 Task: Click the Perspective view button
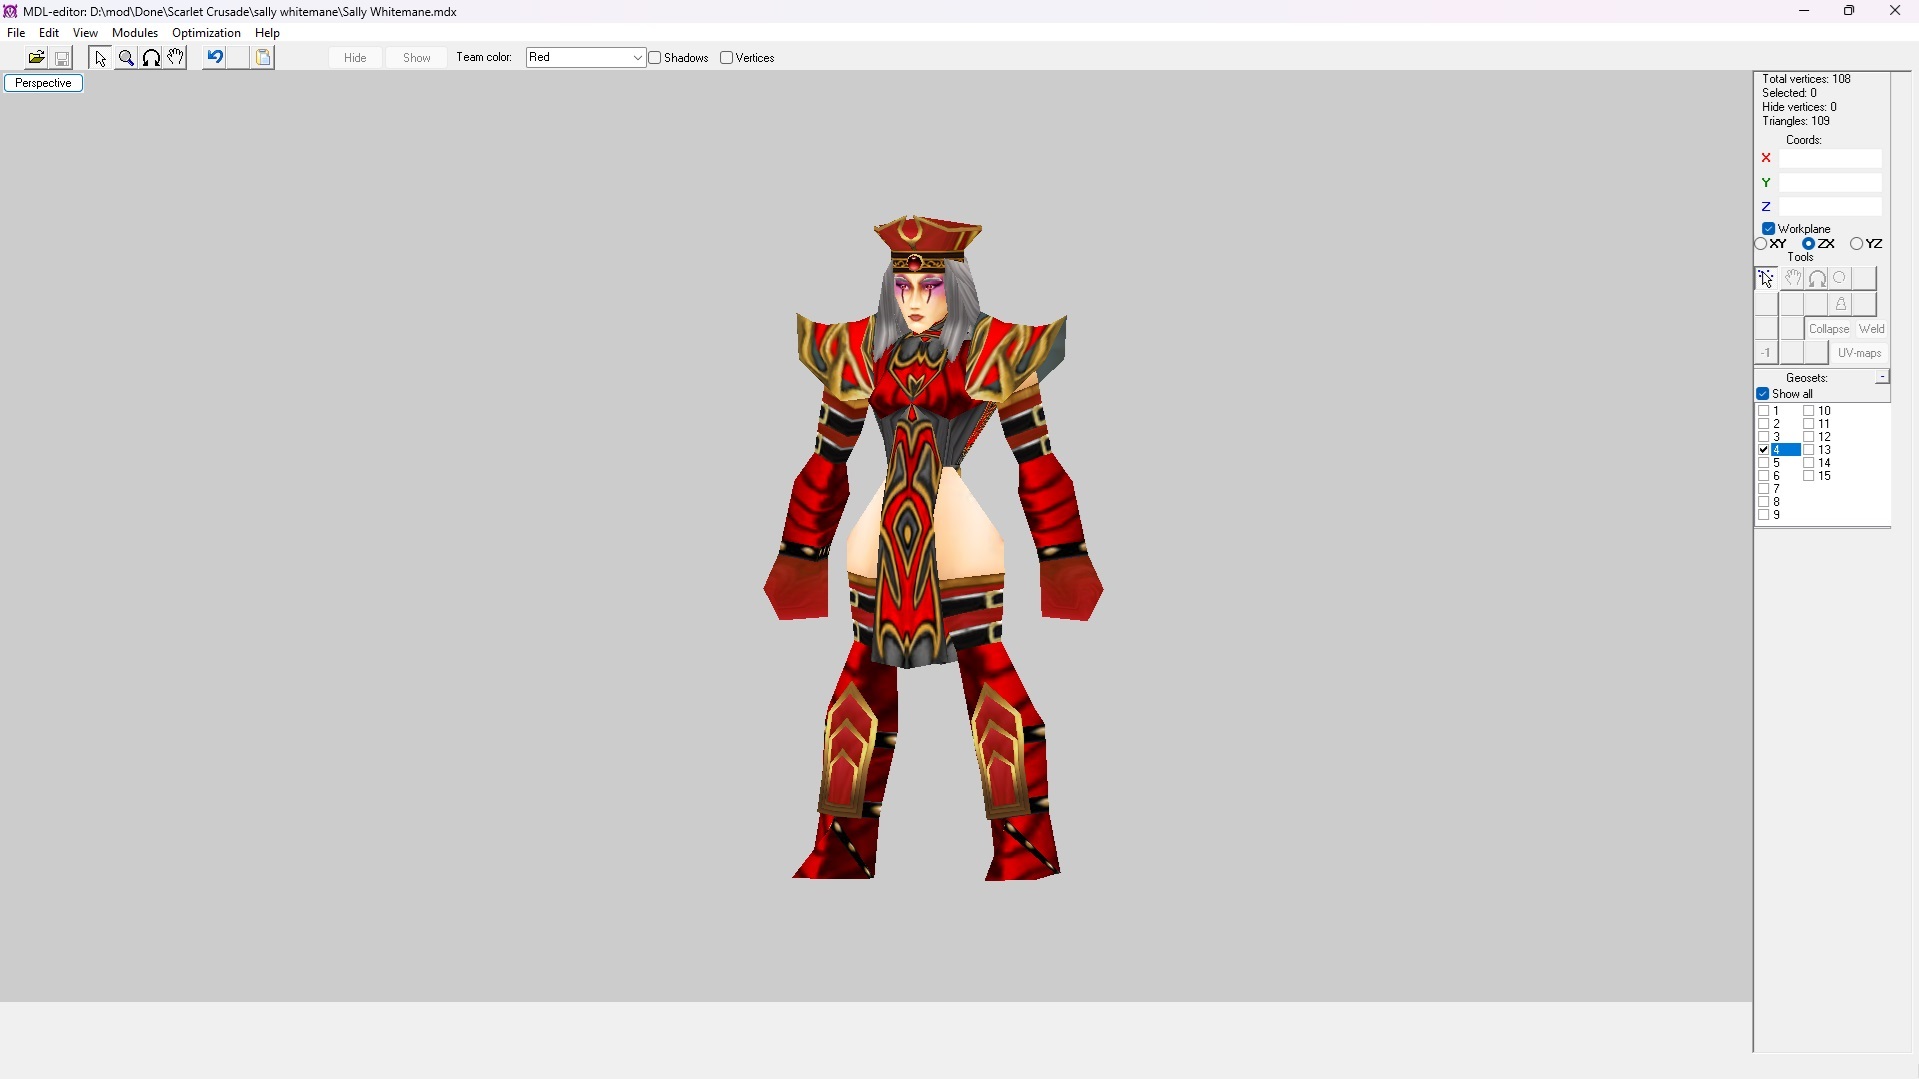(44, 84)
